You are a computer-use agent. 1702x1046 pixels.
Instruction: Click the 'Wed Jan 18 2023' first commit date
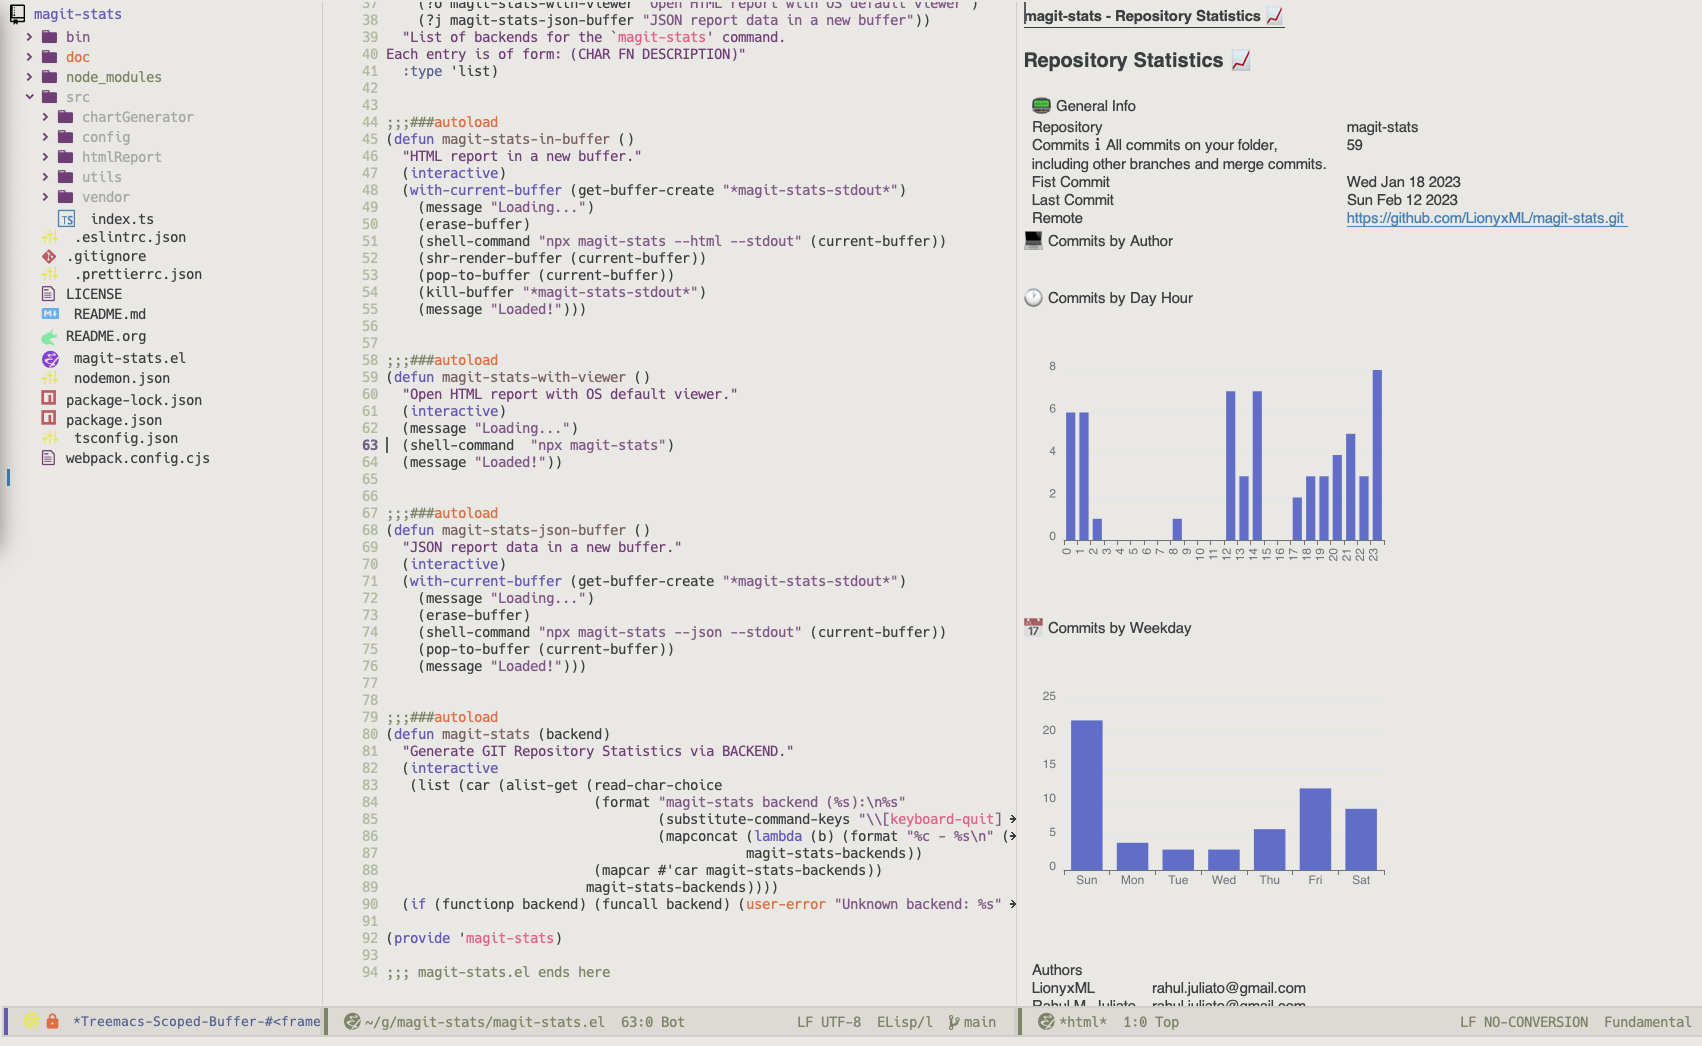pyautogui.click(x=1403, y=182)
